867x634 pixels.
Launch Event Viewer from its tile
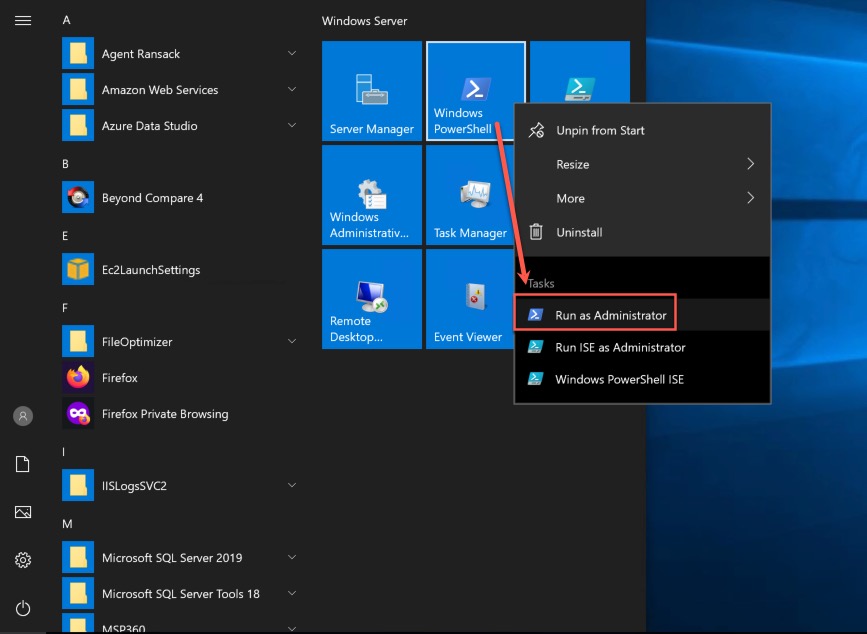point(467,299)
